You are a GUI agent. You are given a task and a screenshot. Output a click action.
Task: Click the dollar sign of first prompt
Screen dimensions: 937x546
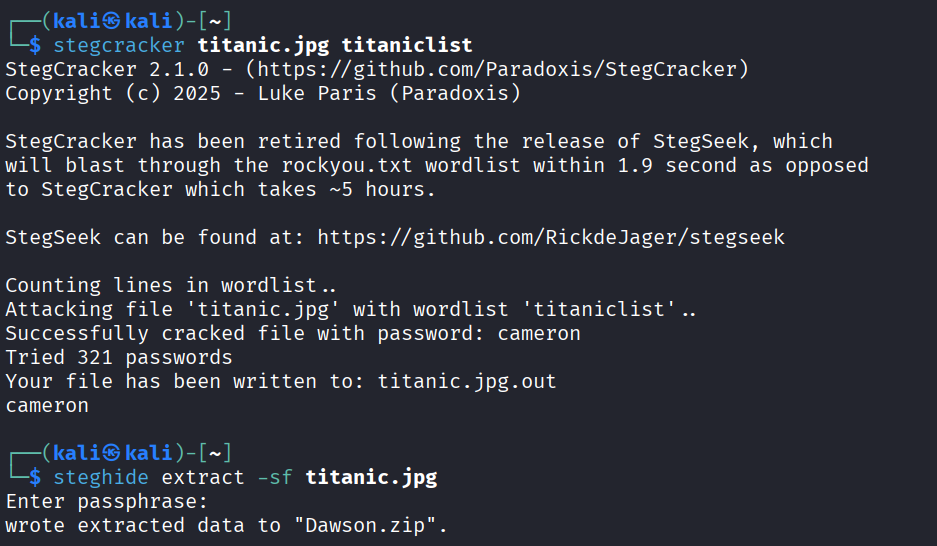pos(35,45)
